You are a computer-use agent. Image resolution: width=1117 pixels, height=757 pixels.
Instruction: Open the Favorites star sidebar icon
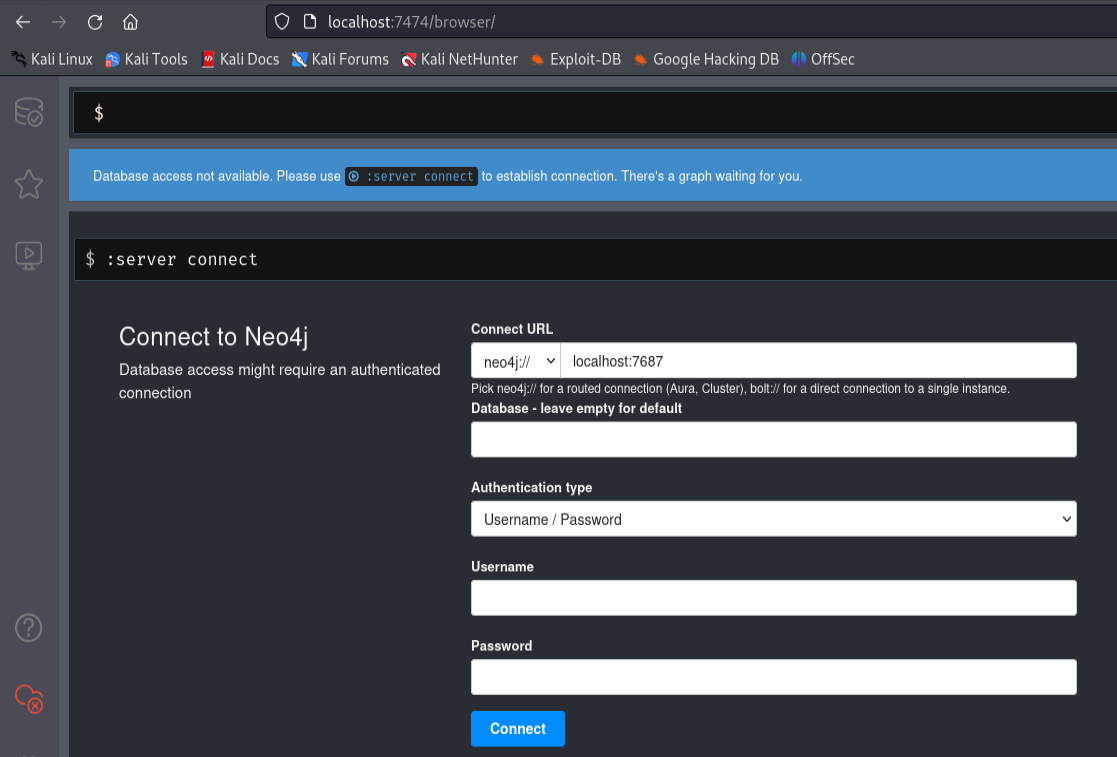pyautogui.click(x=29, y=184)
